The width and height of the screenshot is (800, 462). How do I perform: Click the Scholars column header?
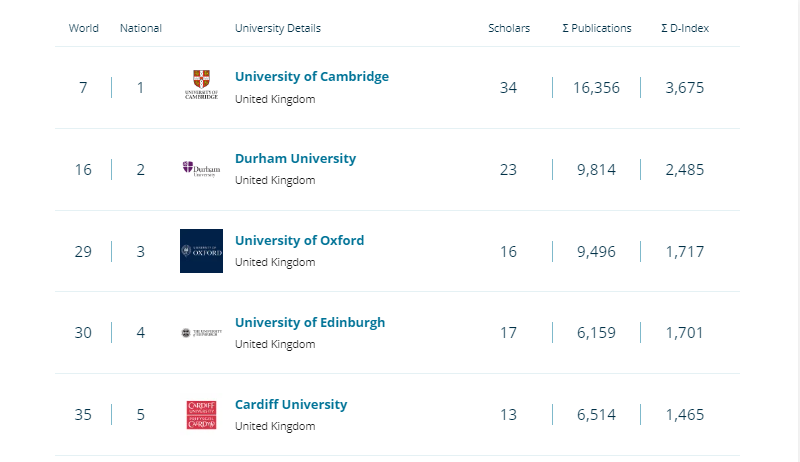point(509,28)
